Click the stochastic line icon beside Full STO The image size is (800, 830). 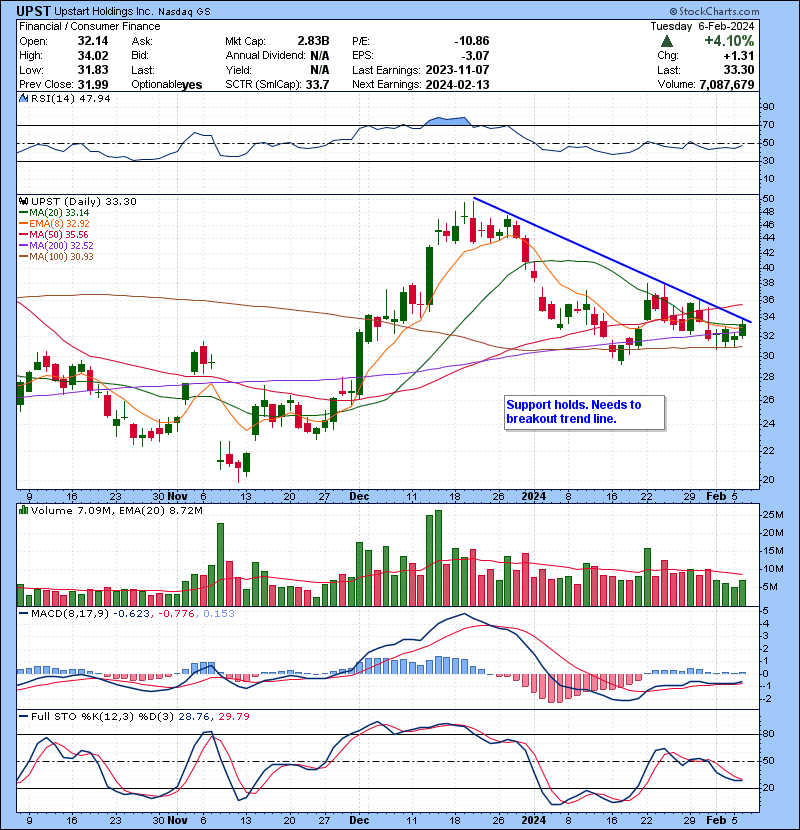(x=24, y=717)
